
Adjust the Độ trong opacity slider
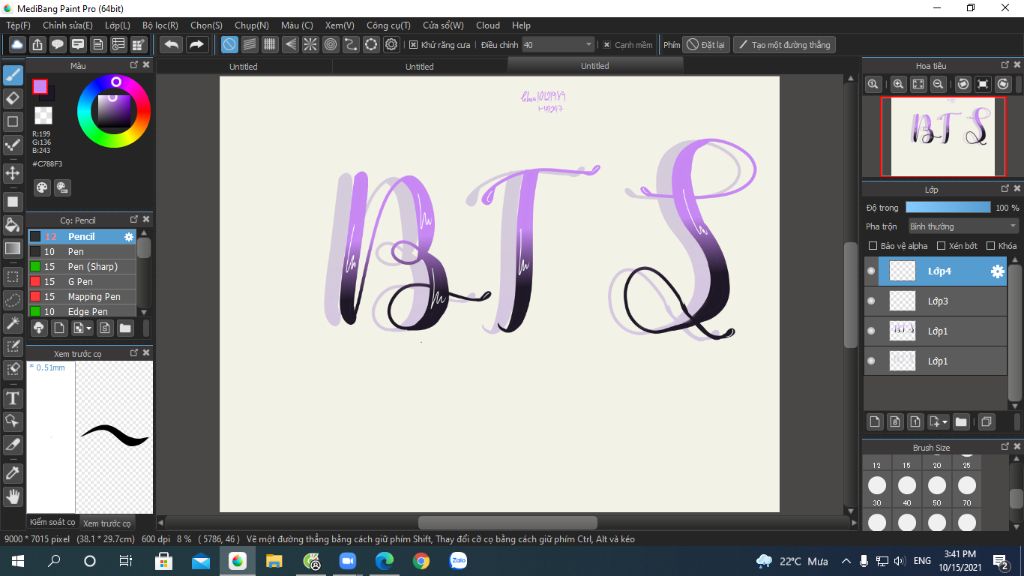click(948, 208)
